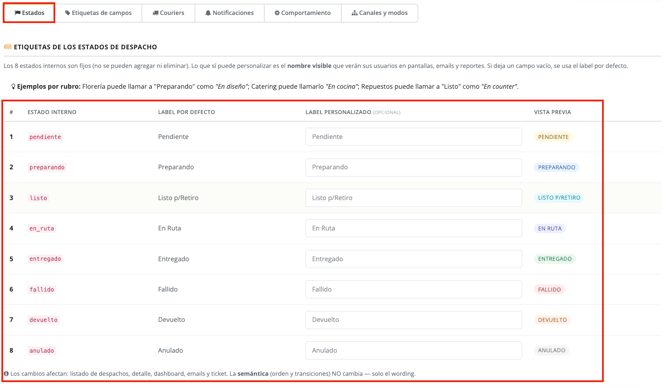This screenshot has width=670, height=388.
Task: Click the default label 'Pendiente' cell
Action: (x=173, y=137)
